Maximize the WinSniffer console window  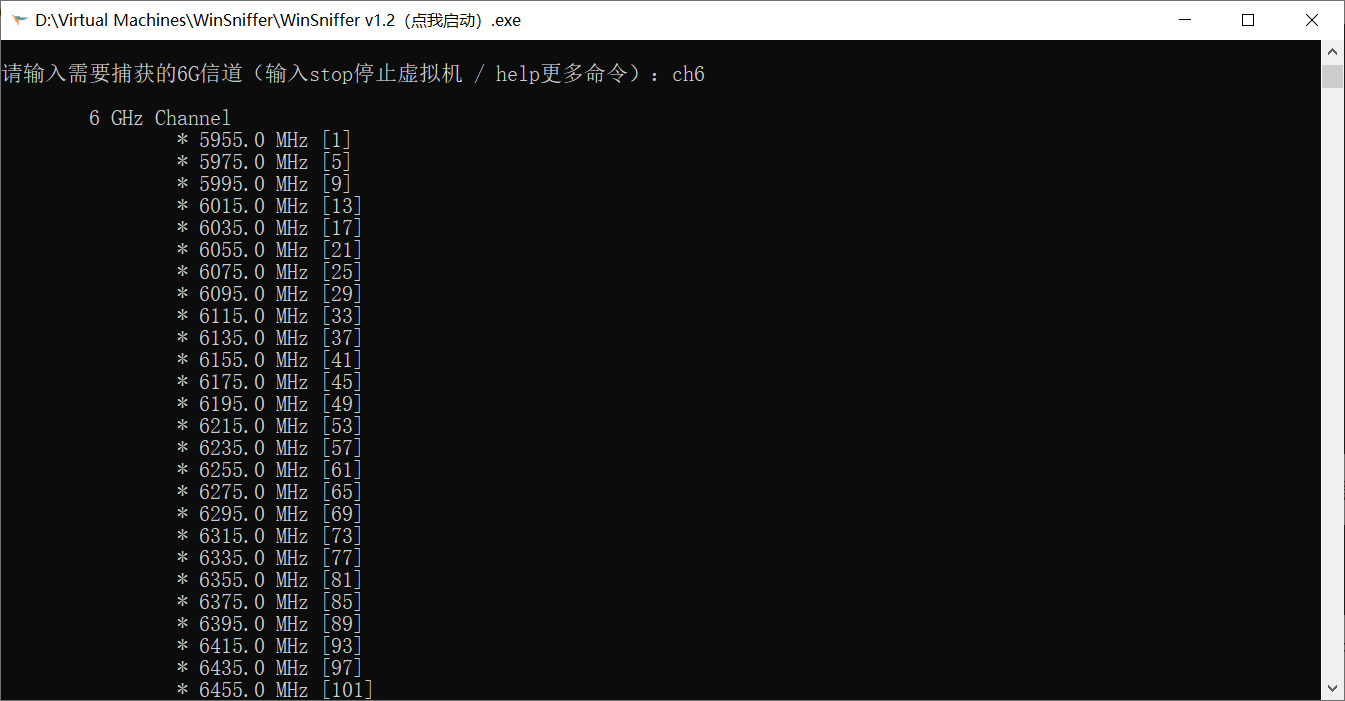point(1248,20)
